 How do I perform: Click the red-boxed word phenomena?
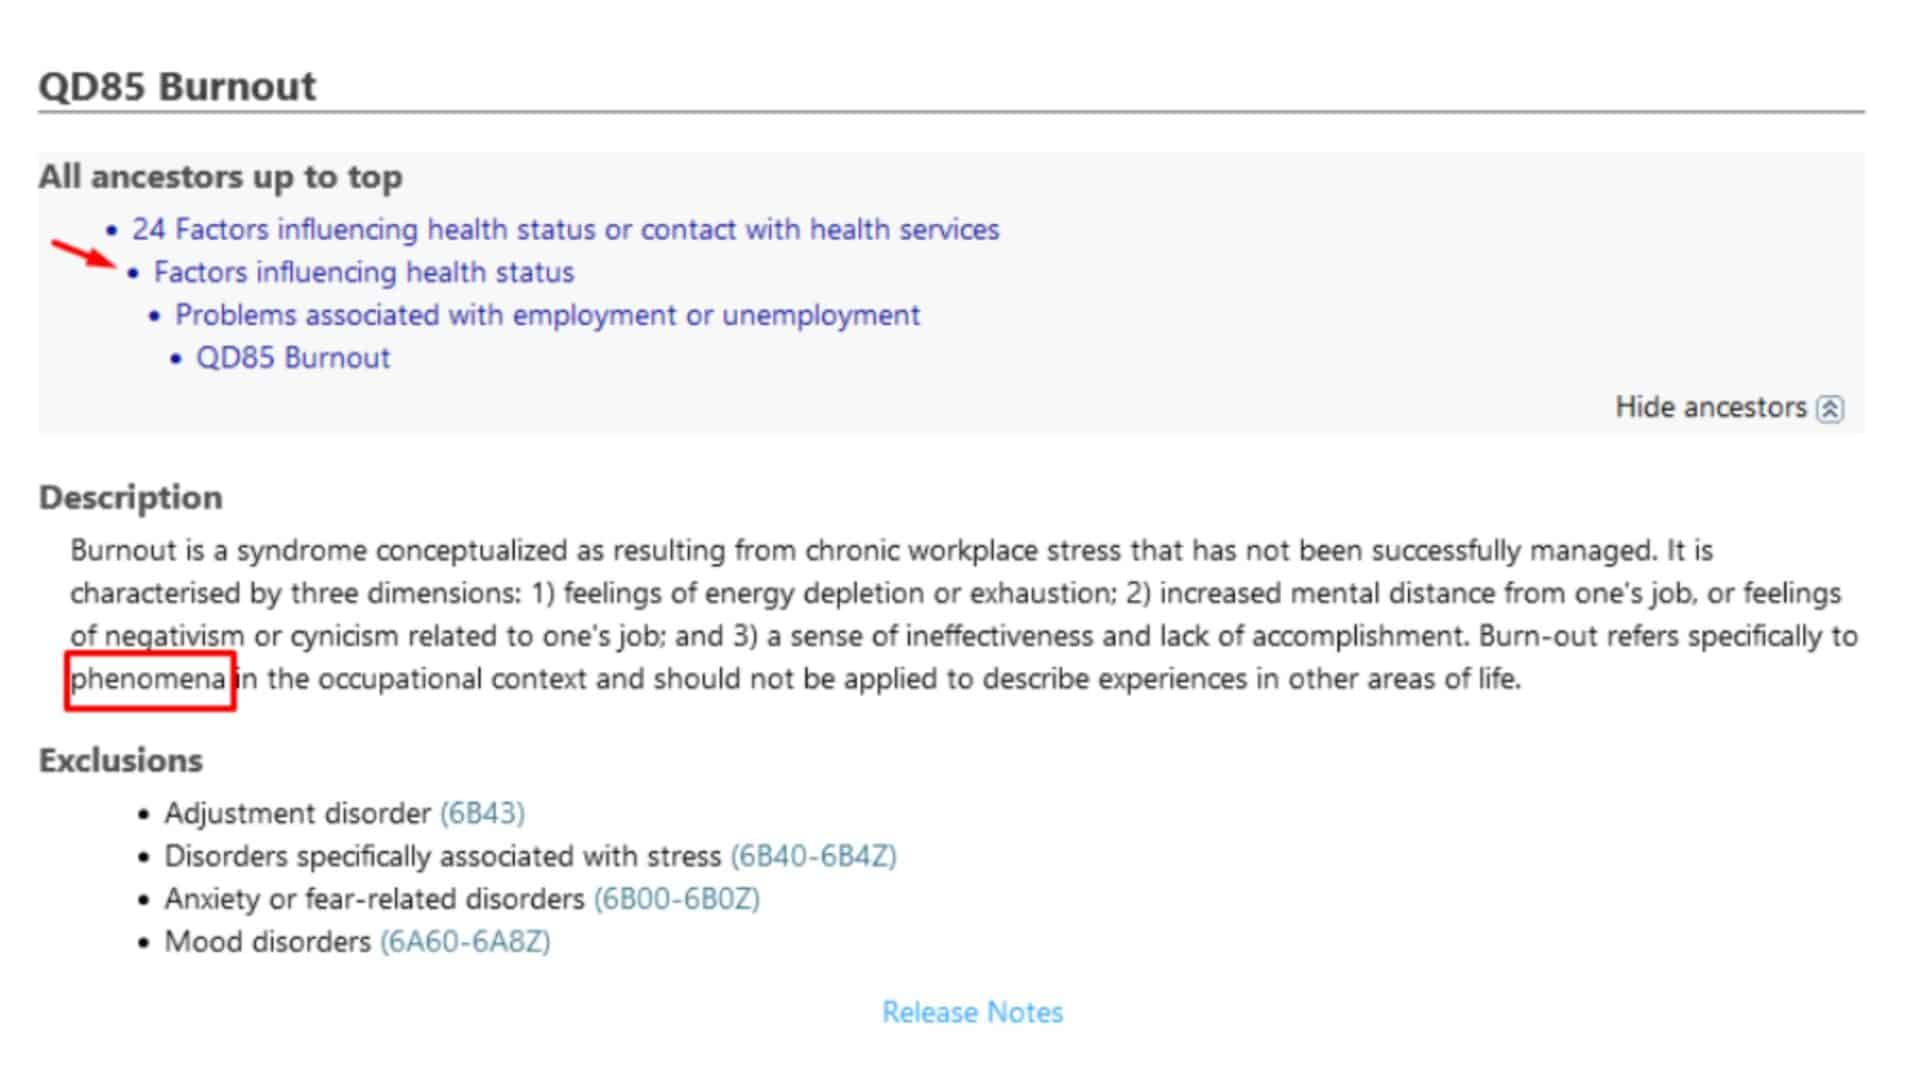(x=149, y=680)
